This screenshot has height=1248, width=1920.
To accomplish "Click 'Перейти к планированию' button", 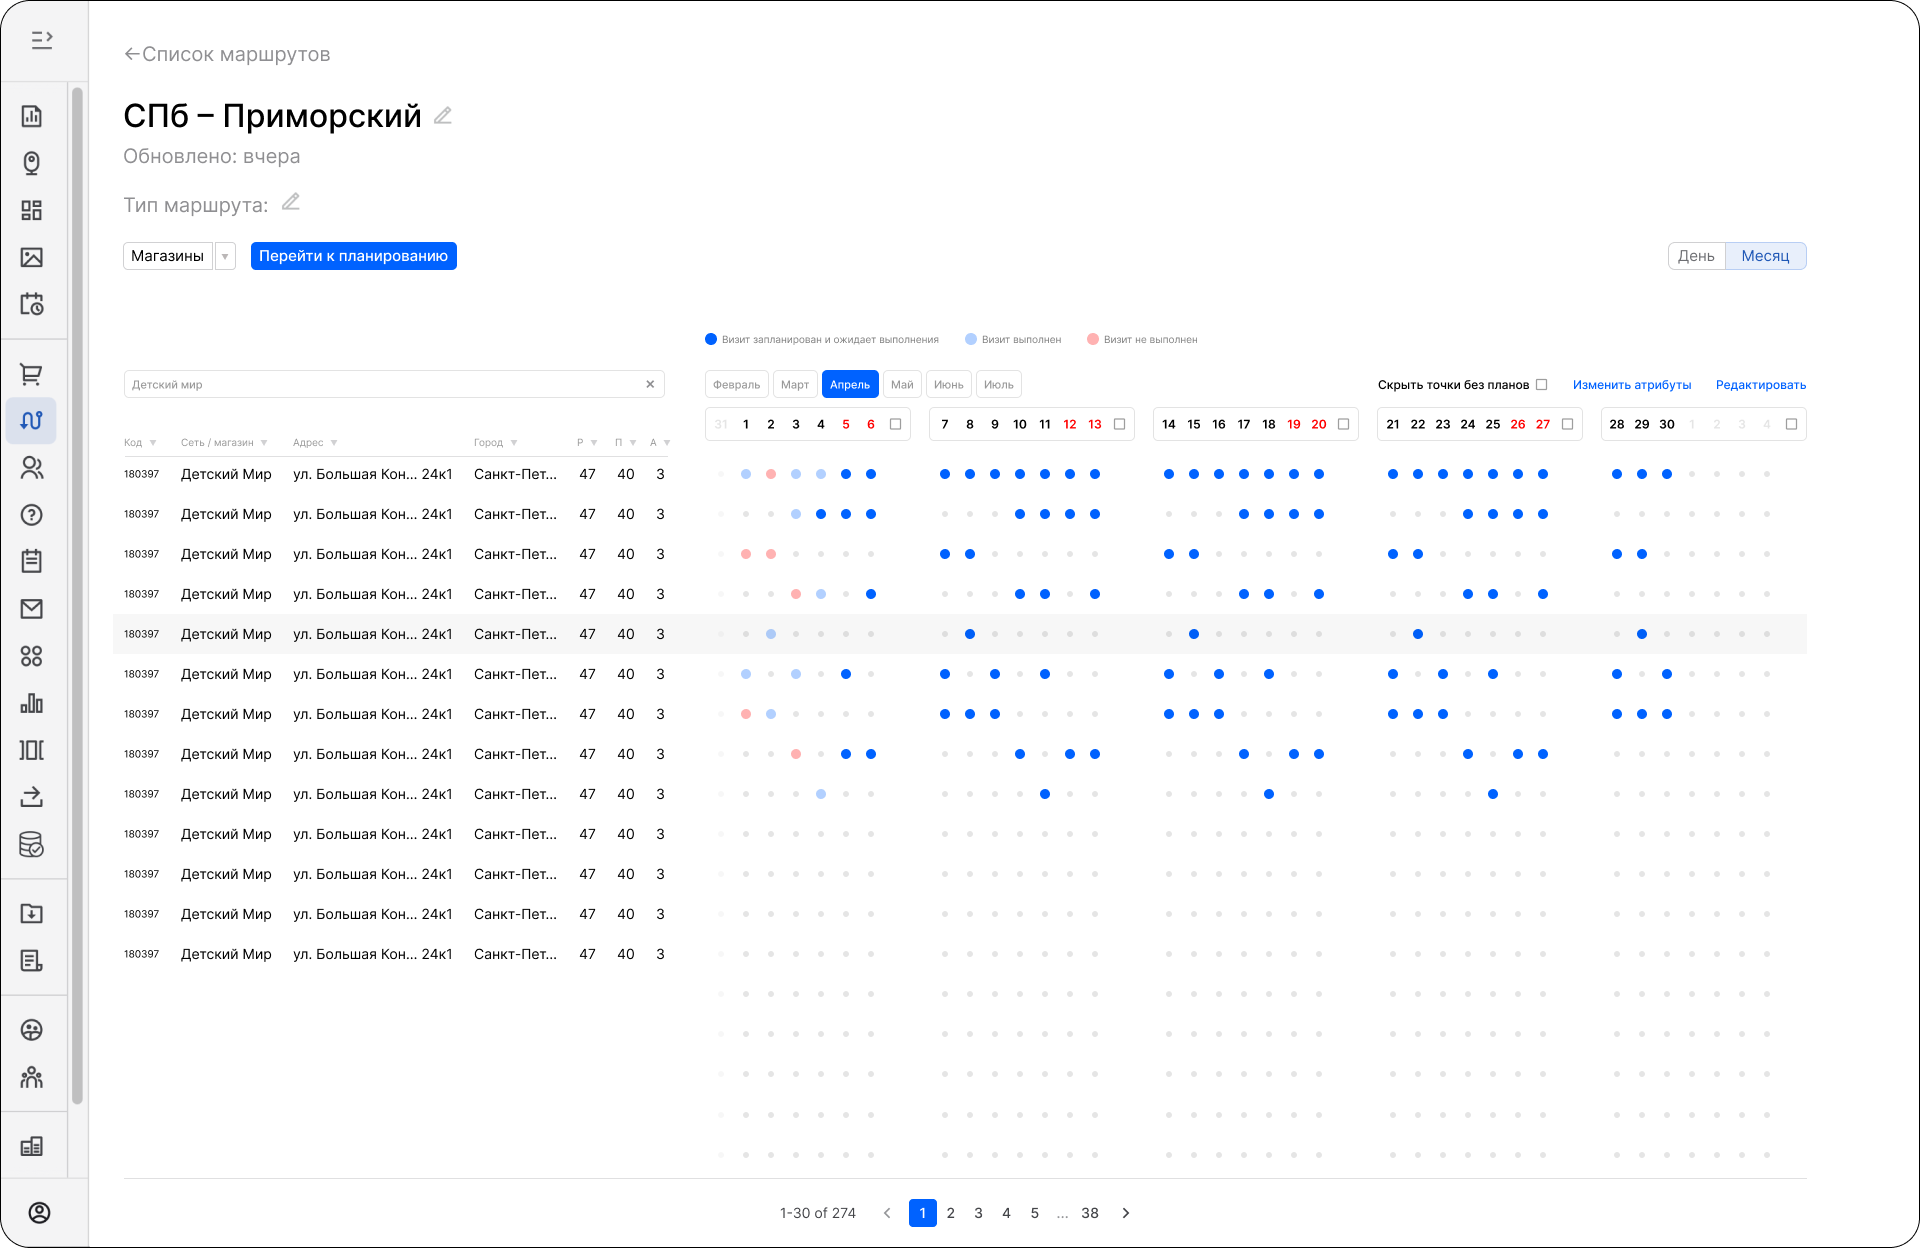I will 353,256.
